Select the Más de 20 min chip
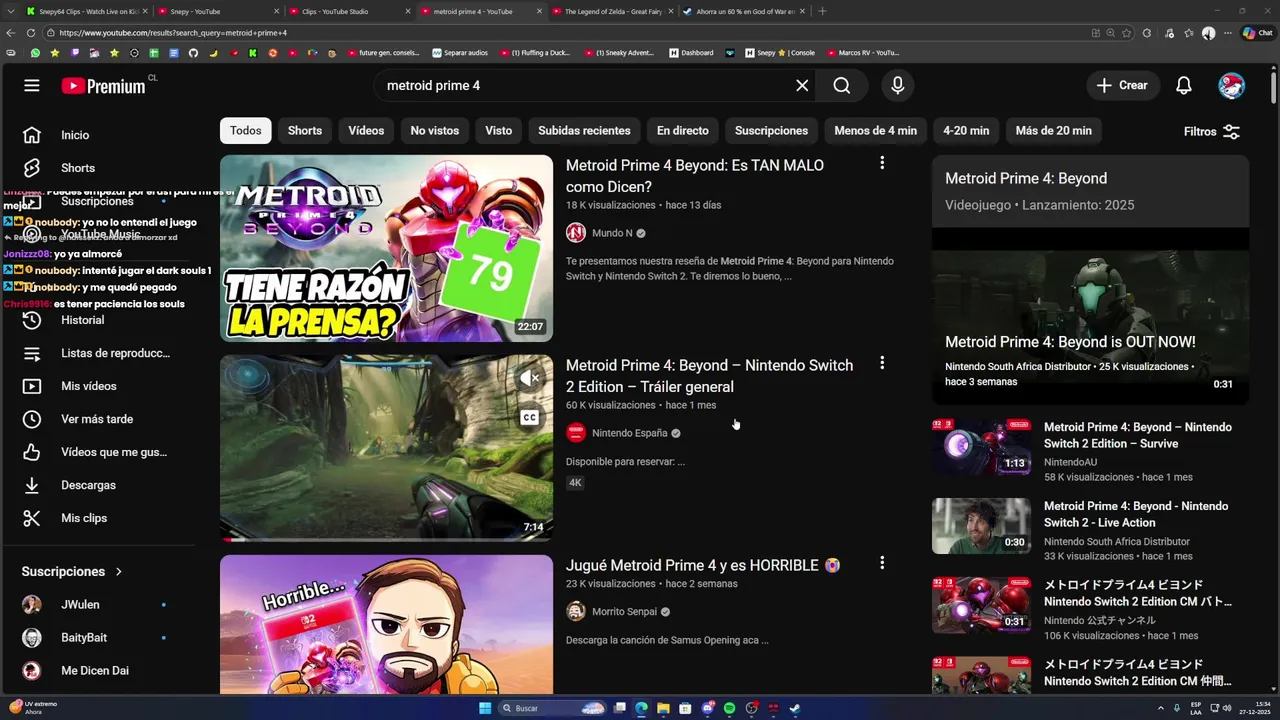 pyautogui.click(x=1054, y=131)
